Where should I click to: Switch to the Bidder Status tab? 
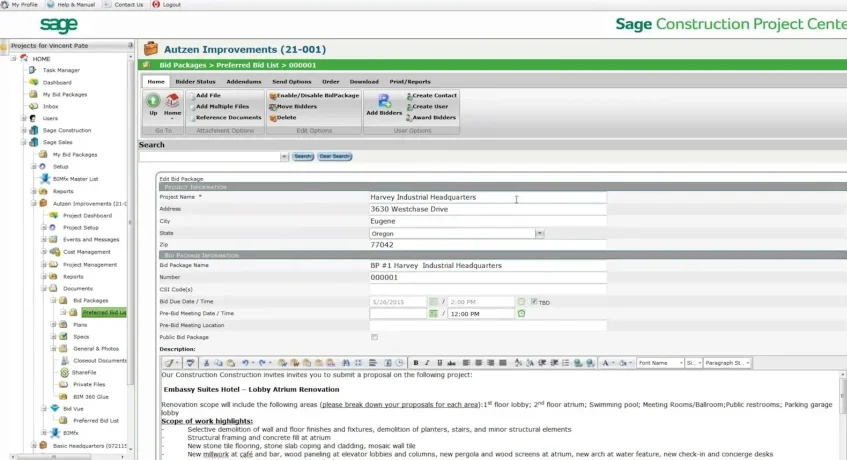click(x=195, y=82)
